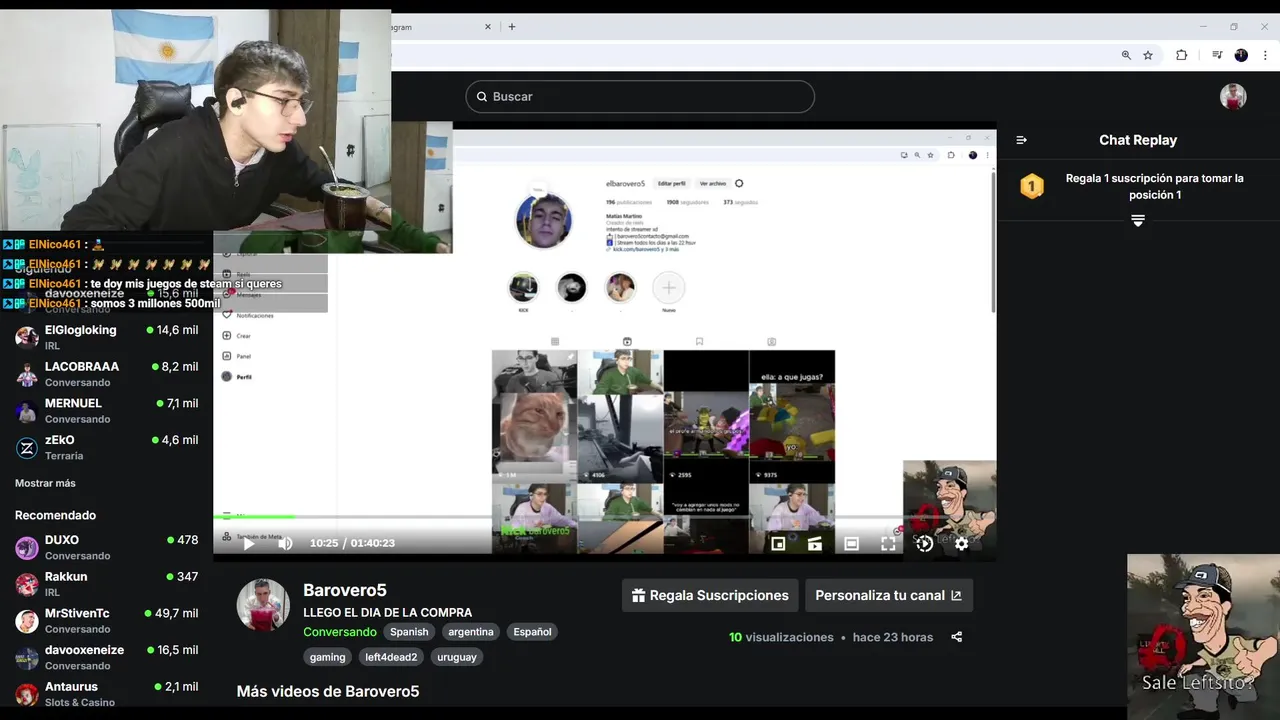Switch the player to theater mode
Screen dimensions: 1280x720
pos(851,543)
